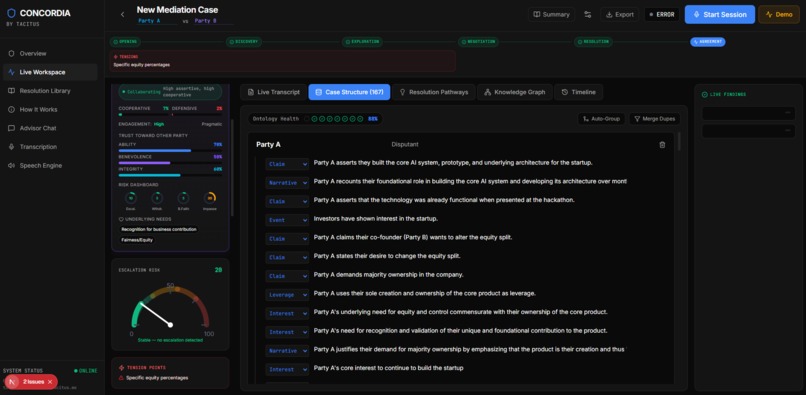Screen dimensions: 806x395
Task: Select the Withdr. risk gauge
Action: tap(157, 198)
